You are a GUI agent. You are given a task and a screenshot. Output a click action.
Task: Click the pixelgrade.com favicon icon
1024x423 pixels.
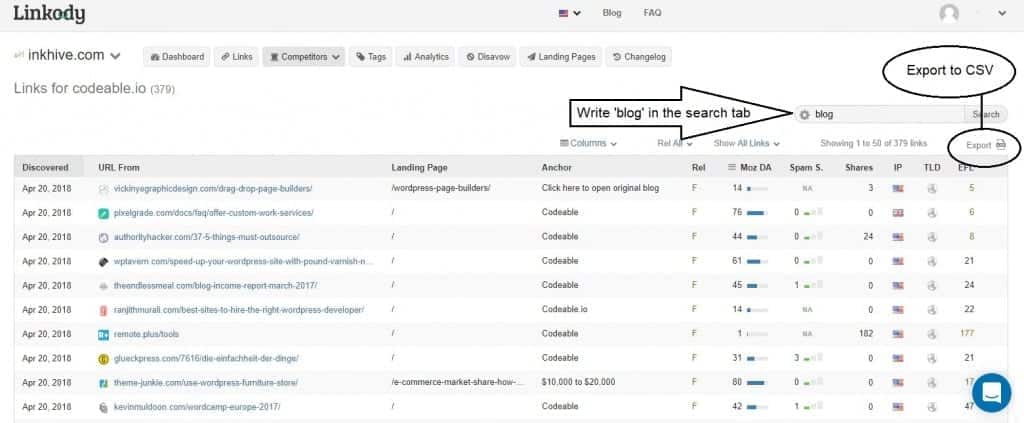[103, 213]
